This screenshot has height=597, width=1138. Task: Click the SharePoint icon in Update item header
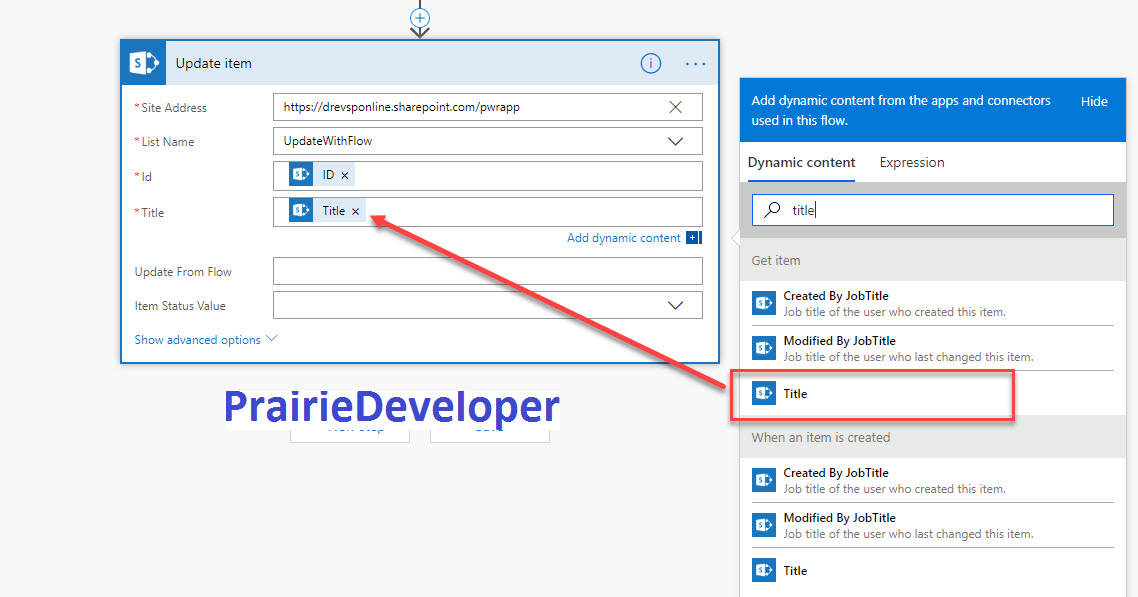point(144,63)
